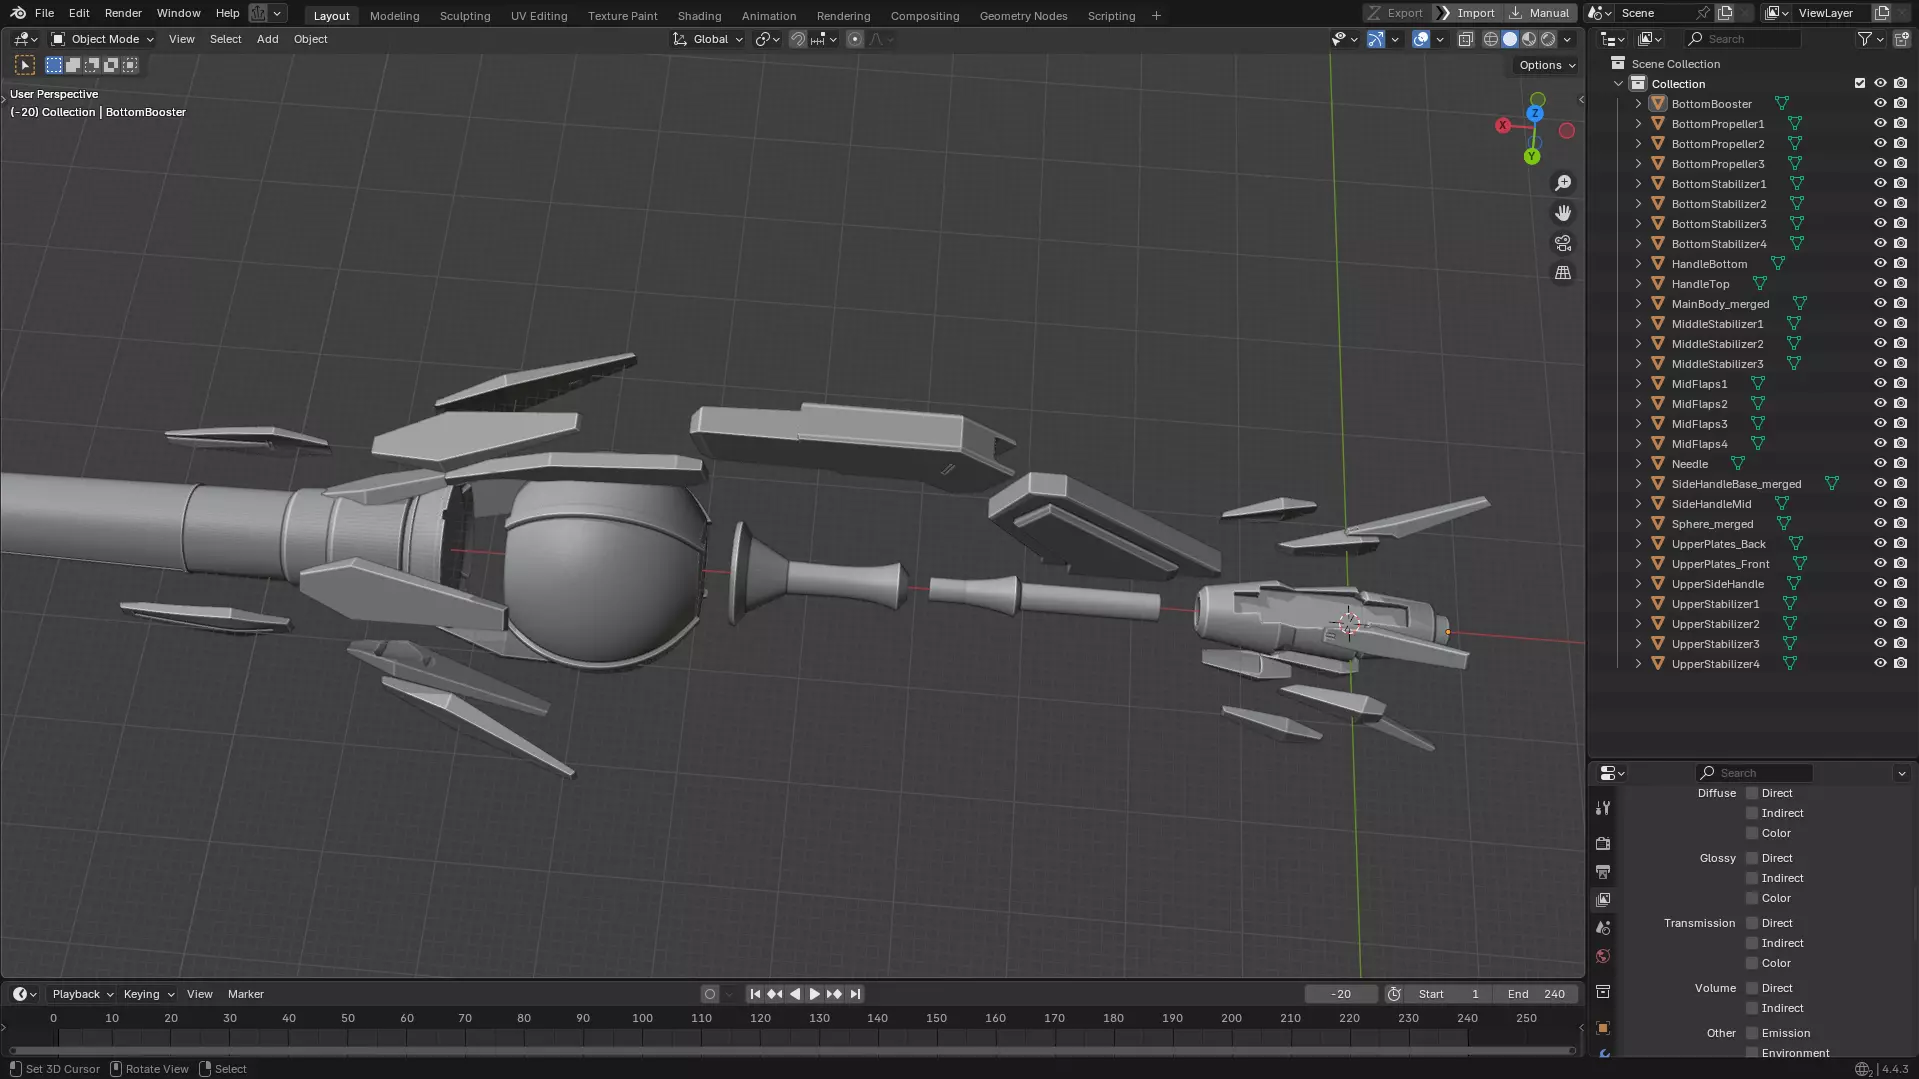Hide the Needle object in the viewport
1919x1079 pixels.
coord(1880,463)
